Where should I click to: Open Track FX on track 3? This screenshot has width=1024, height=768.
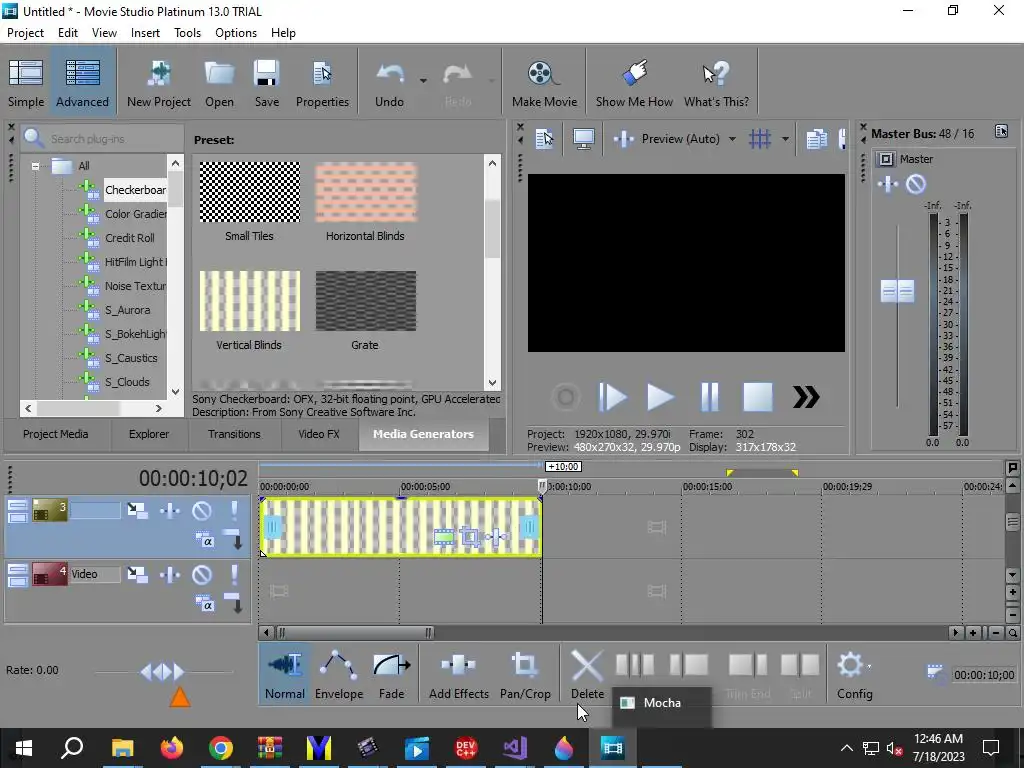170,510
